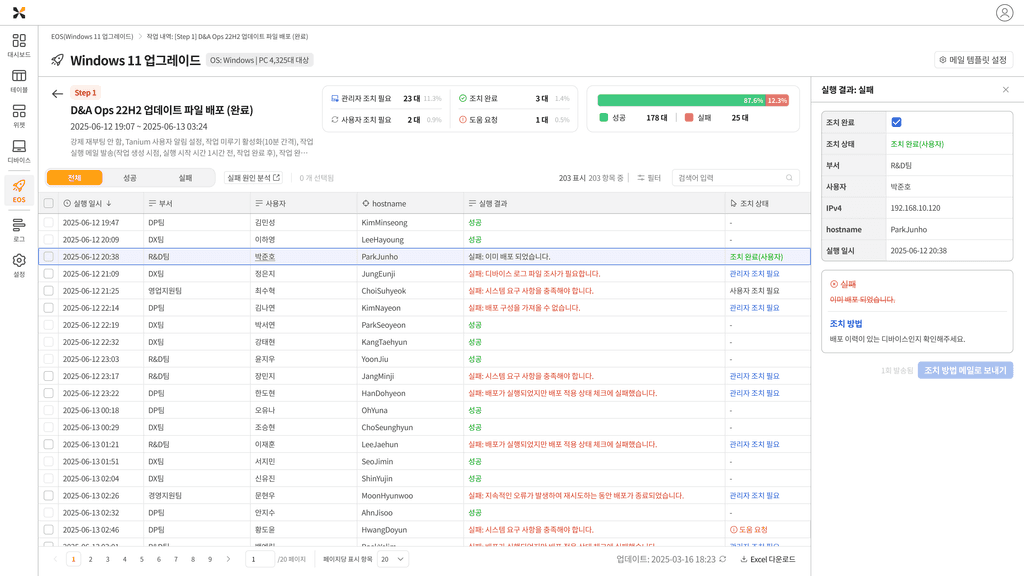1024x576 pixels.
Task: Click the Excel 다운로드 button
Action: (x=767, y=559)
